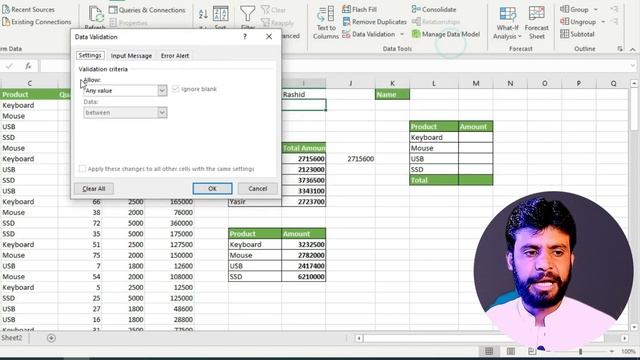640x360 pixels.
Task: Toggle Apply these changes to all other cells
Action: pos(82,169)
